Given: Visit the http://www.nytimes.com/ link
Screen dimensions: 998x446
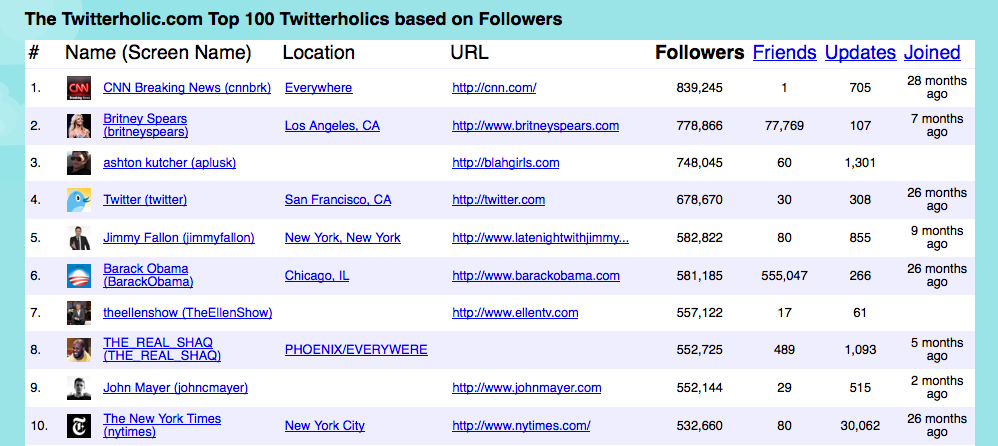Looking at the screenshot, I should (521, 425).
